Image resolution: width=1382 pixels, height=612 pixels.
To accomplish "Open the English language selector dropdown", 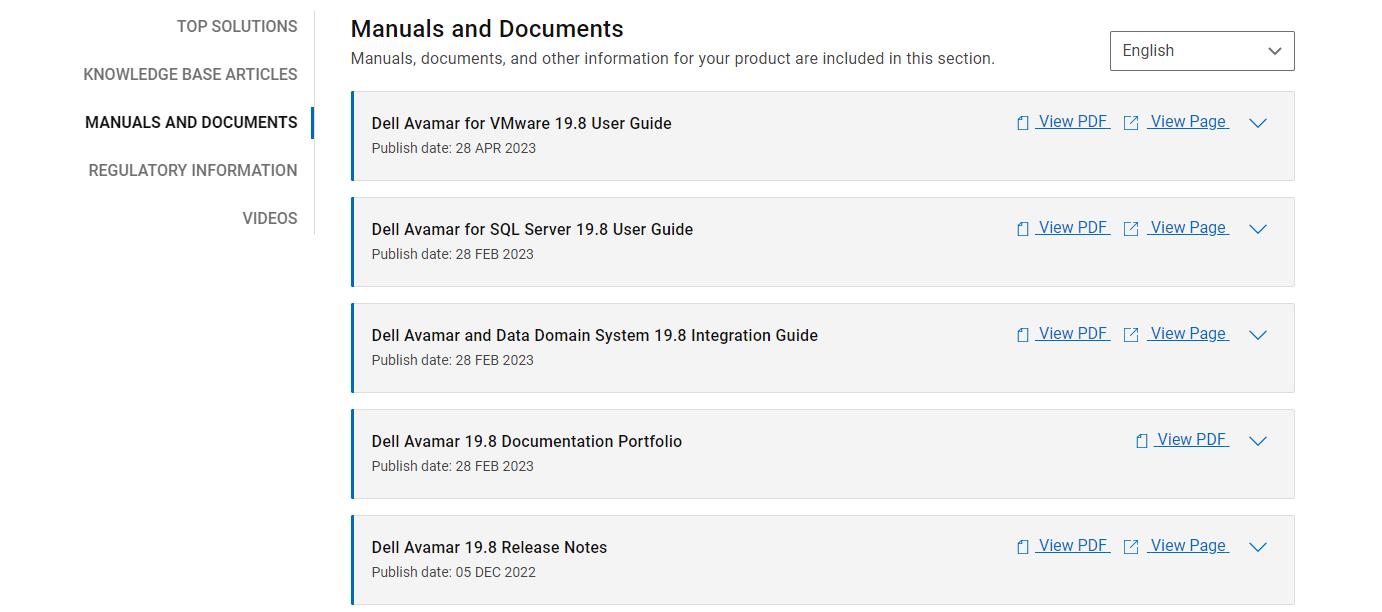I will (x=1201, y=50).
